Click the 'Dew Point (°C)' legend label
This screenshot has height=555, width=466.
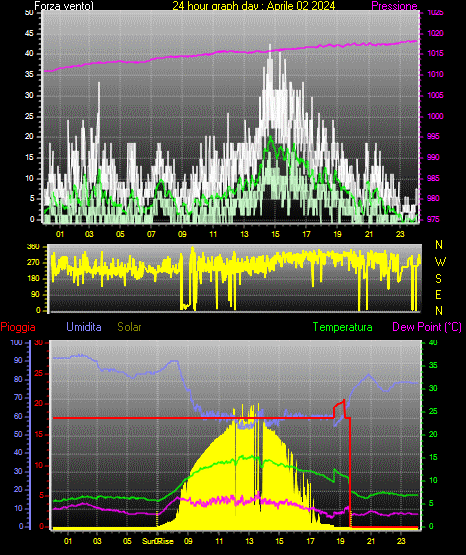(x=427, y=327)
